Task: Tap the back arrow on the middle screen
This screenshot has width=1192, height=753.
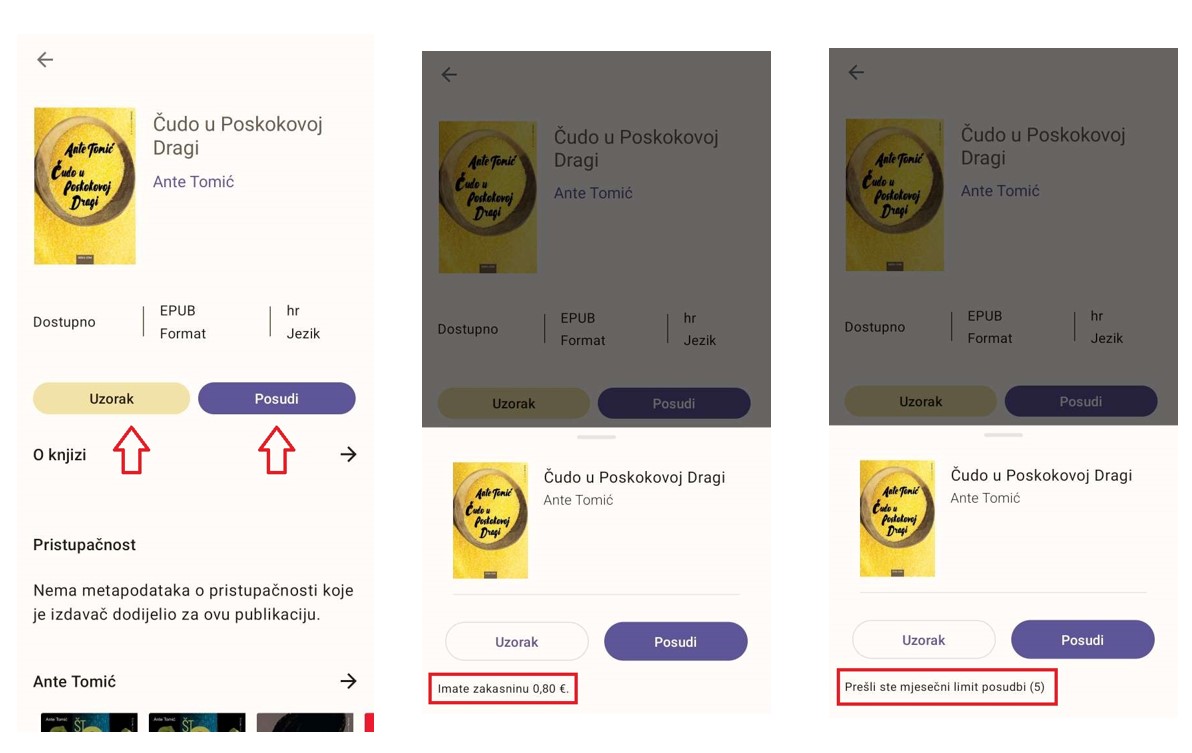Action: [x=449, y=74]
